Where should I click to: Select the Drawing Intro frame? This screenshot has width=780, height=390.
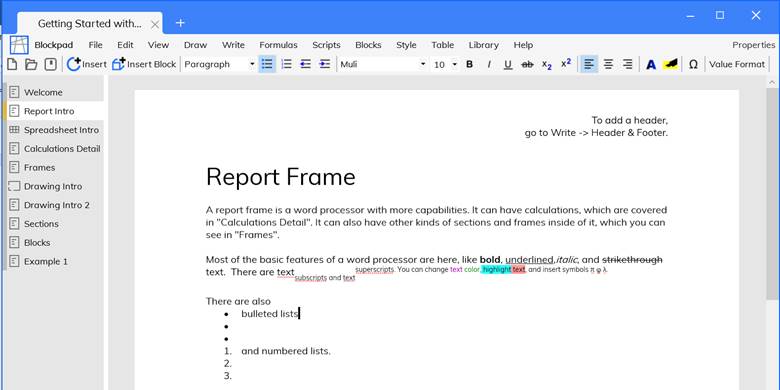tap(54, 187)
